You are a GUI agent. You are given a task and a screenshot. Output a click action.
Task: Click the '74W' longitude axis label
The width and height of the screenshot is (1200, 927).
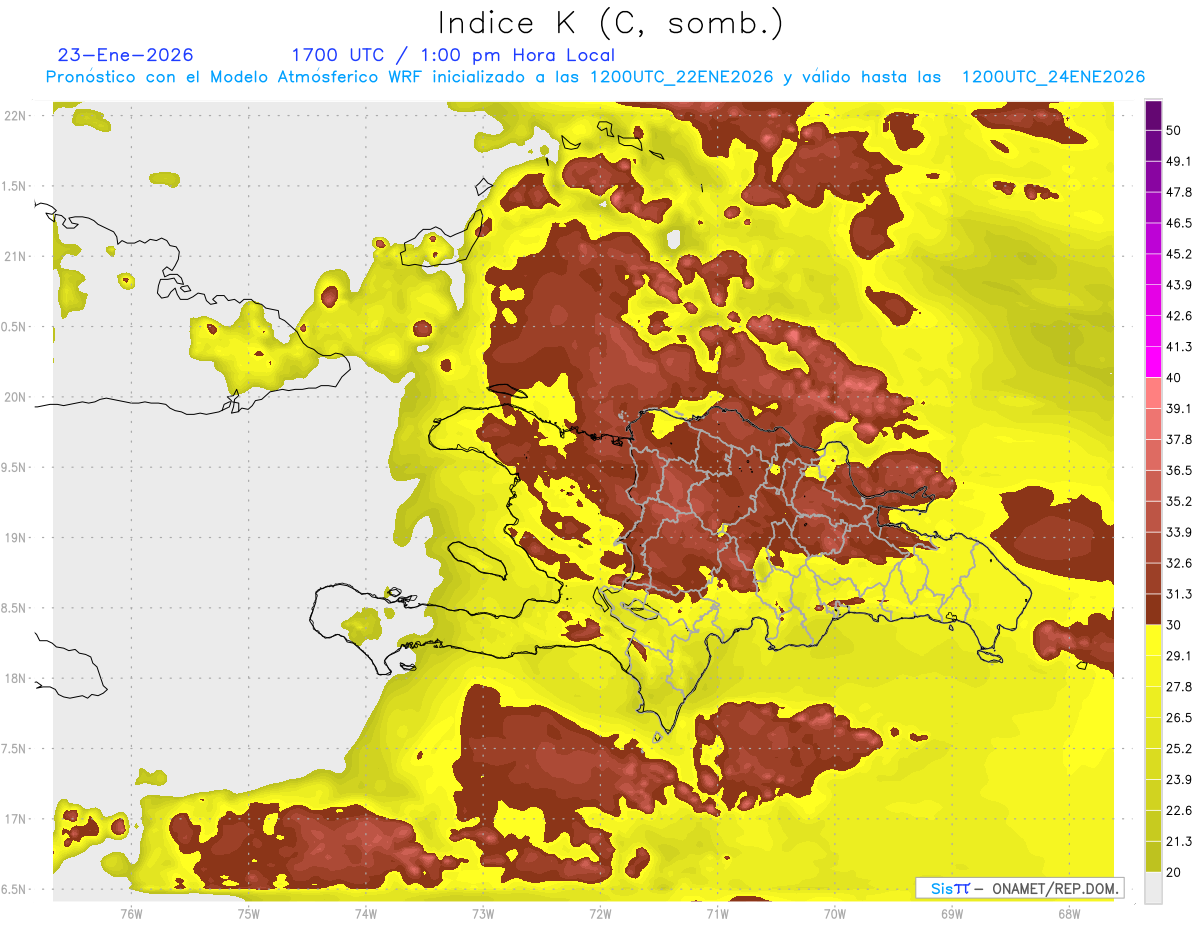[x=365, y=913]
